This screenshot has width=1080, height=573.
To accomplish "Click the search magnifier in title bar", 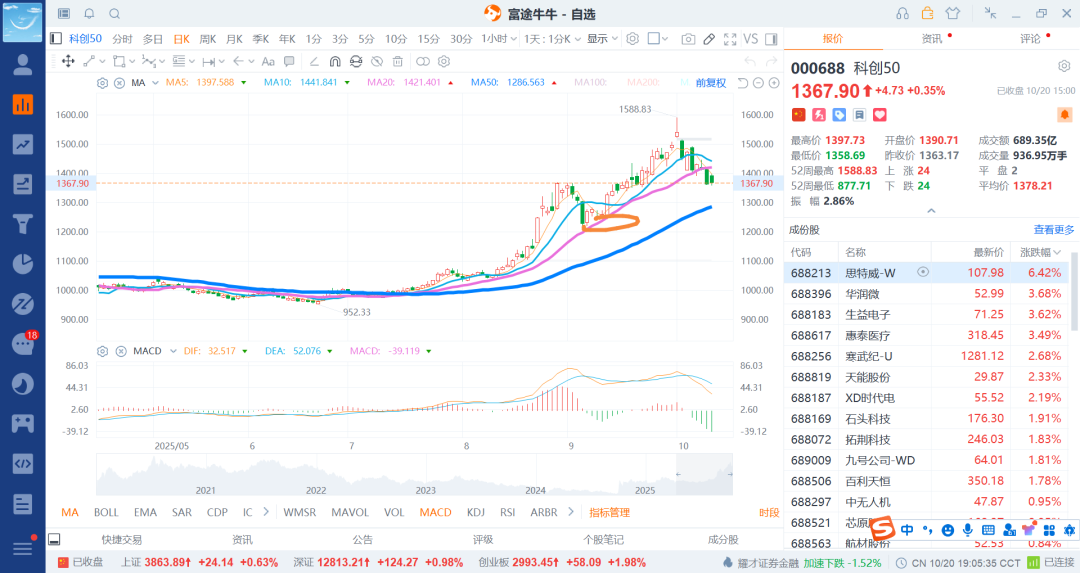I will pos(115,14).
